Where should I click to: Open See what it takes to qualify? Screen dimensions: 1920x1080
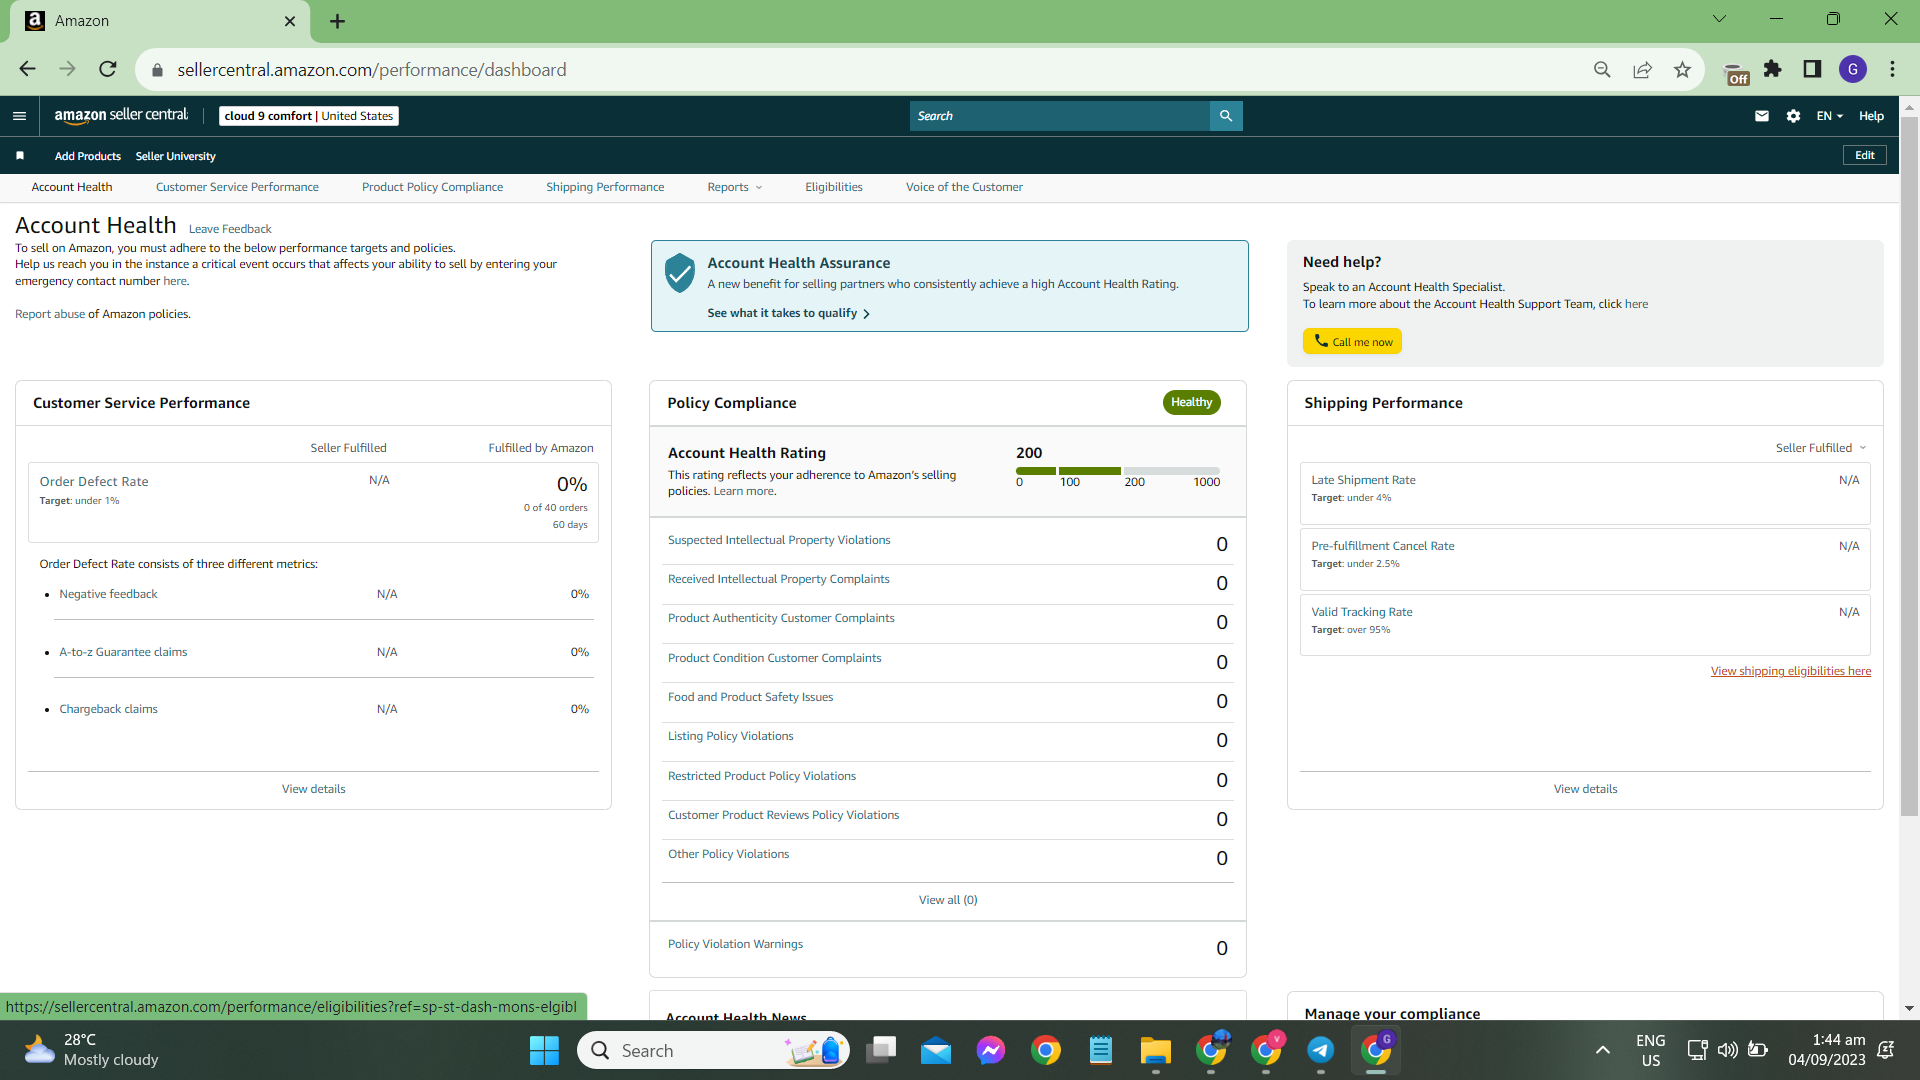(x=788, y=313)
